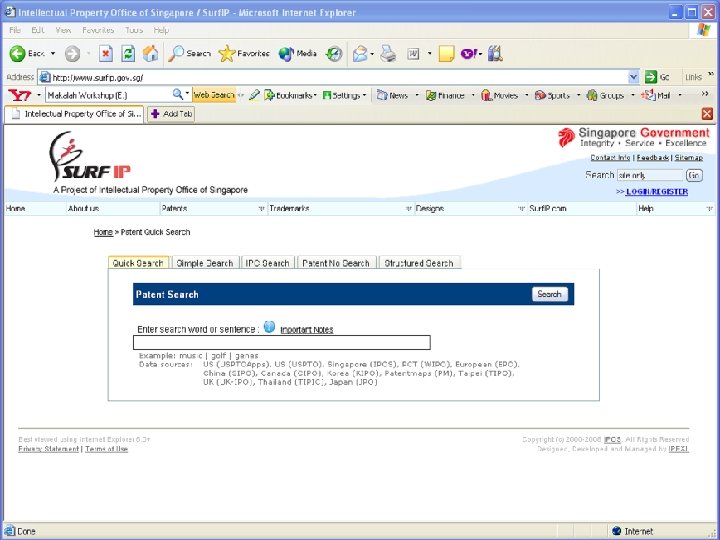This screenshot has height=540, width=720.
Task: Open the Mail icon dropdown arrow
Action: 372,54
